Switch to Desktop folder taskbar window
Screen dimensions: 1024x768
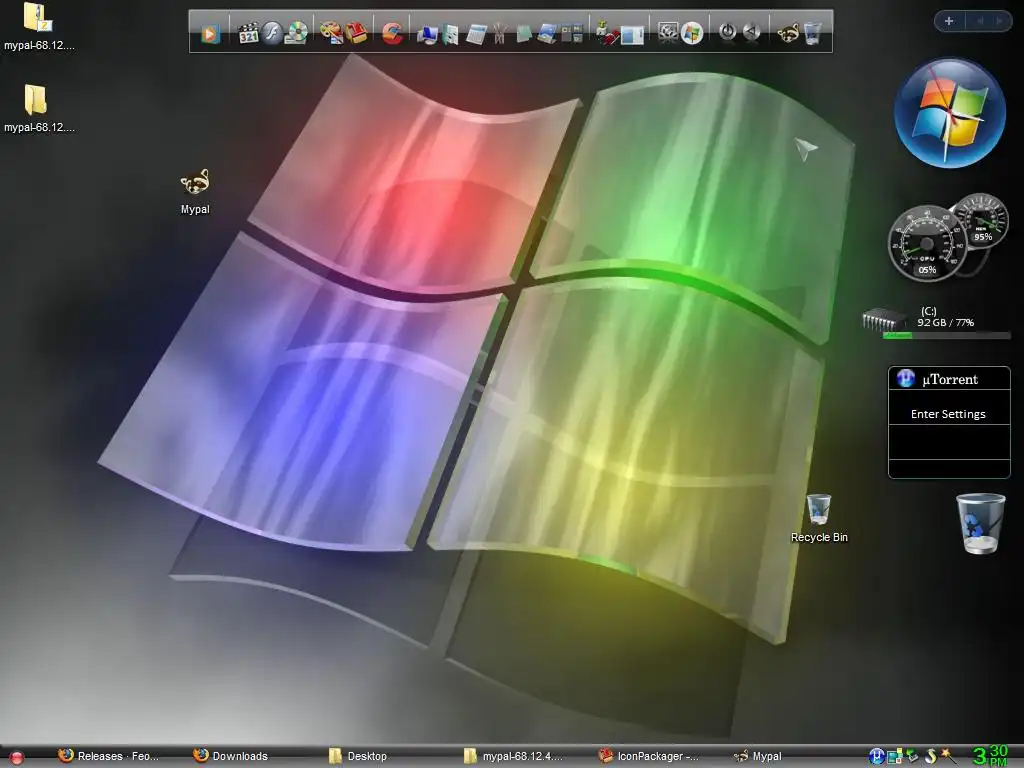point(357,756)
